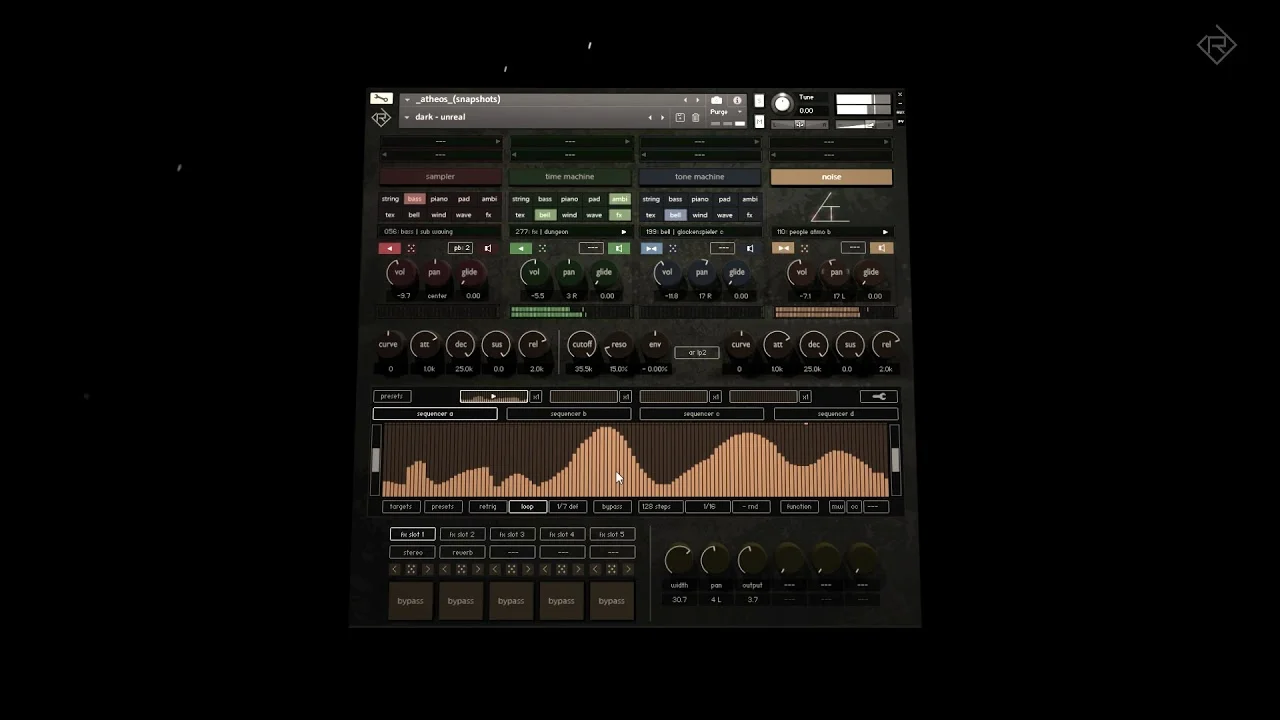Open the sequencer wrench settings icon
This screenshot has width=1280, height=720.
[x=879, y=396]
